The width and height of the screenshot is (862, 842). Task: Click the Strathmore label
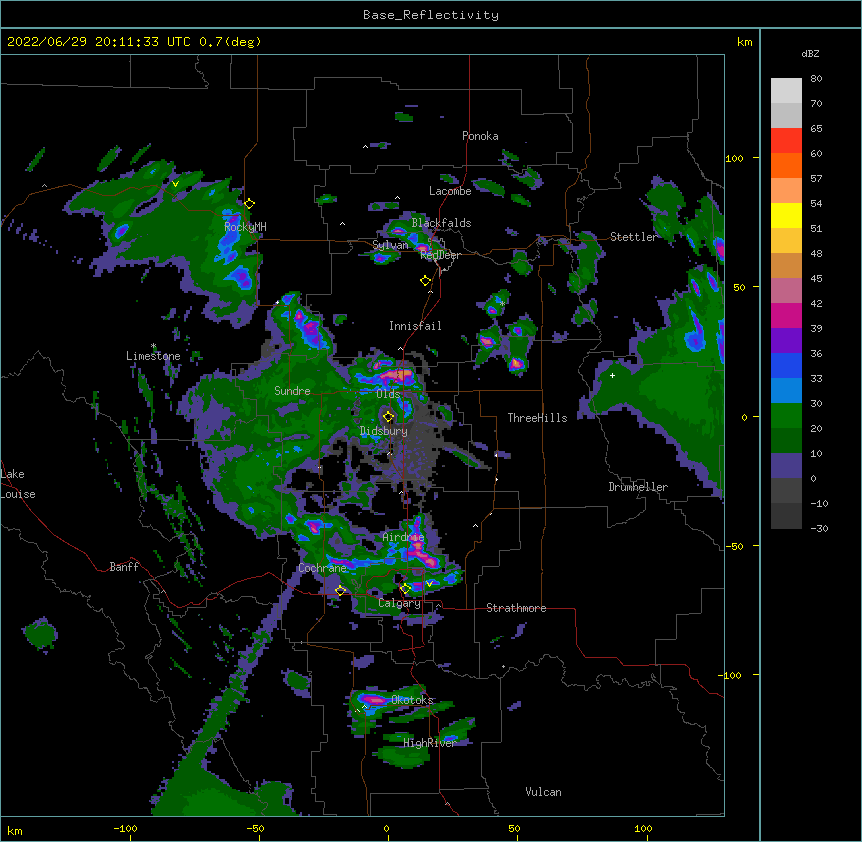pyautogui.click(x=516, y=608)
